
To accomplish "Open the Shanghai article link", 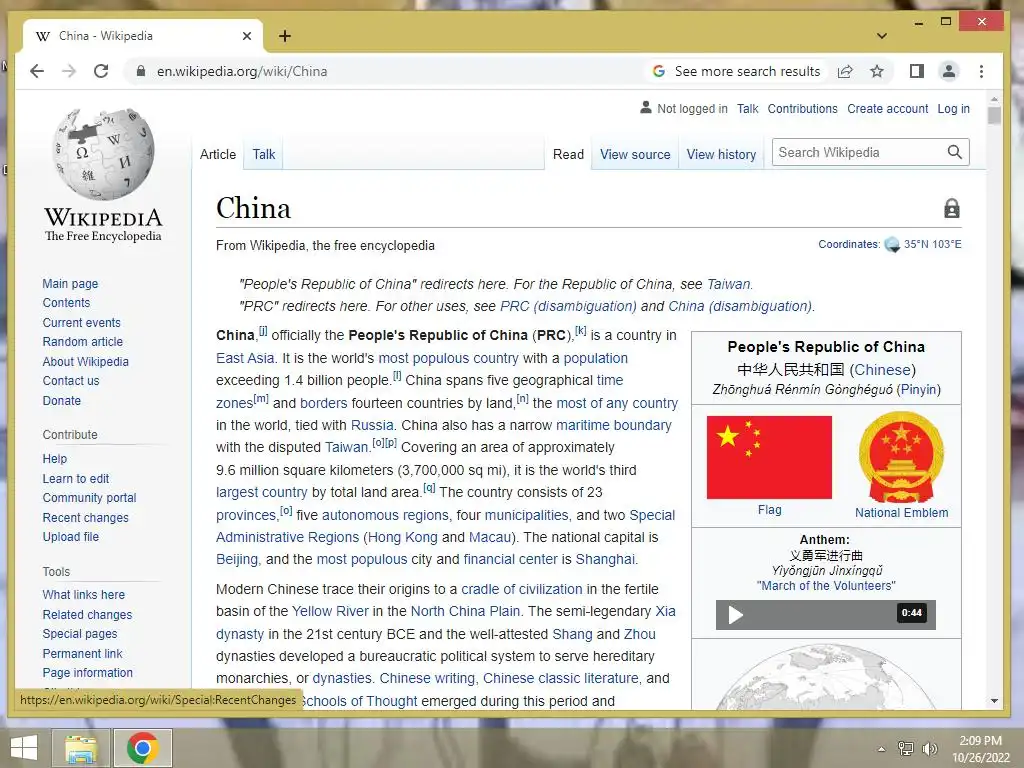I will pos(604,560).
